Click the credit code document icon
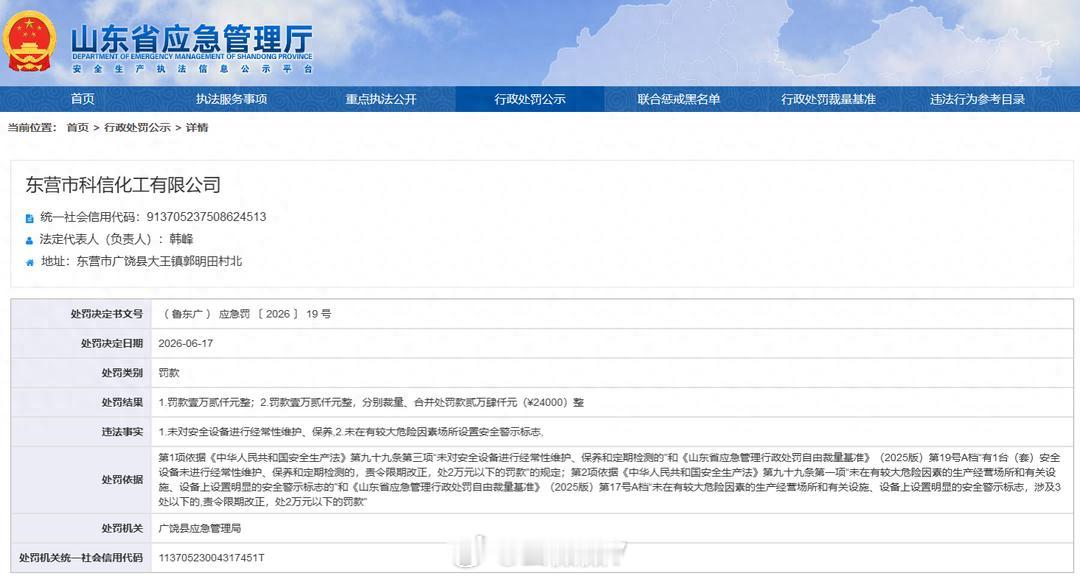Image resolution: width=1080 pixels, height=579 pixels. click(x=30, y=218)
